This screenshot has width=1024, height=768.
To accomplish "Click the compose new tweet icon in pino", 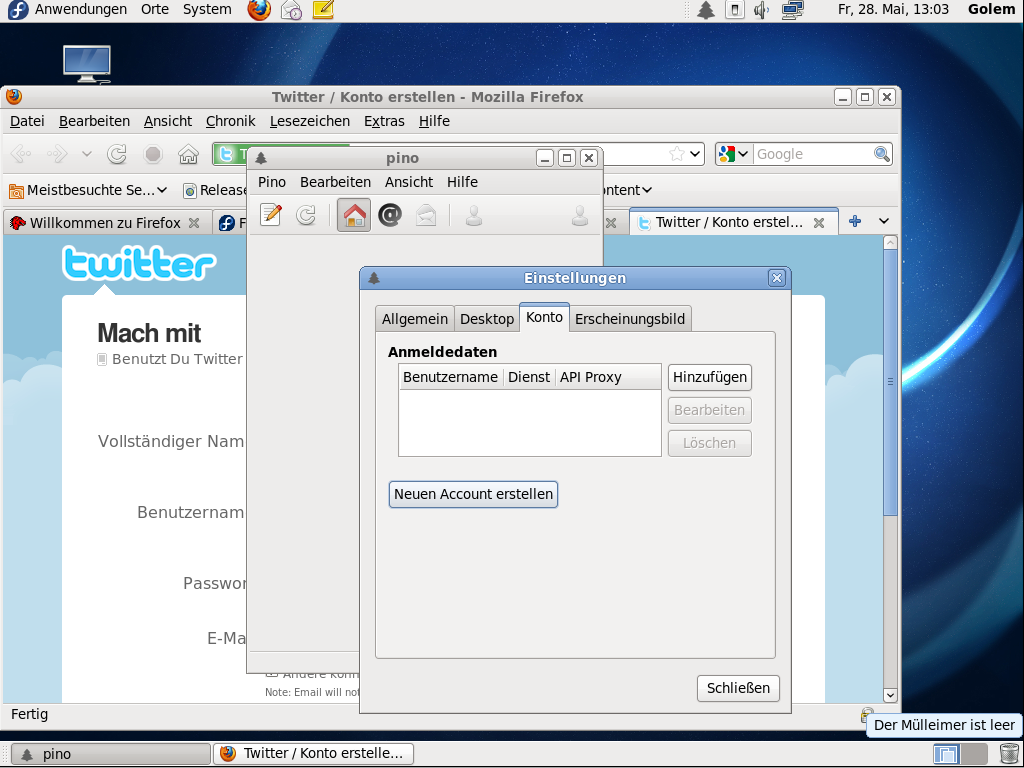I will (x=270, y=215).
